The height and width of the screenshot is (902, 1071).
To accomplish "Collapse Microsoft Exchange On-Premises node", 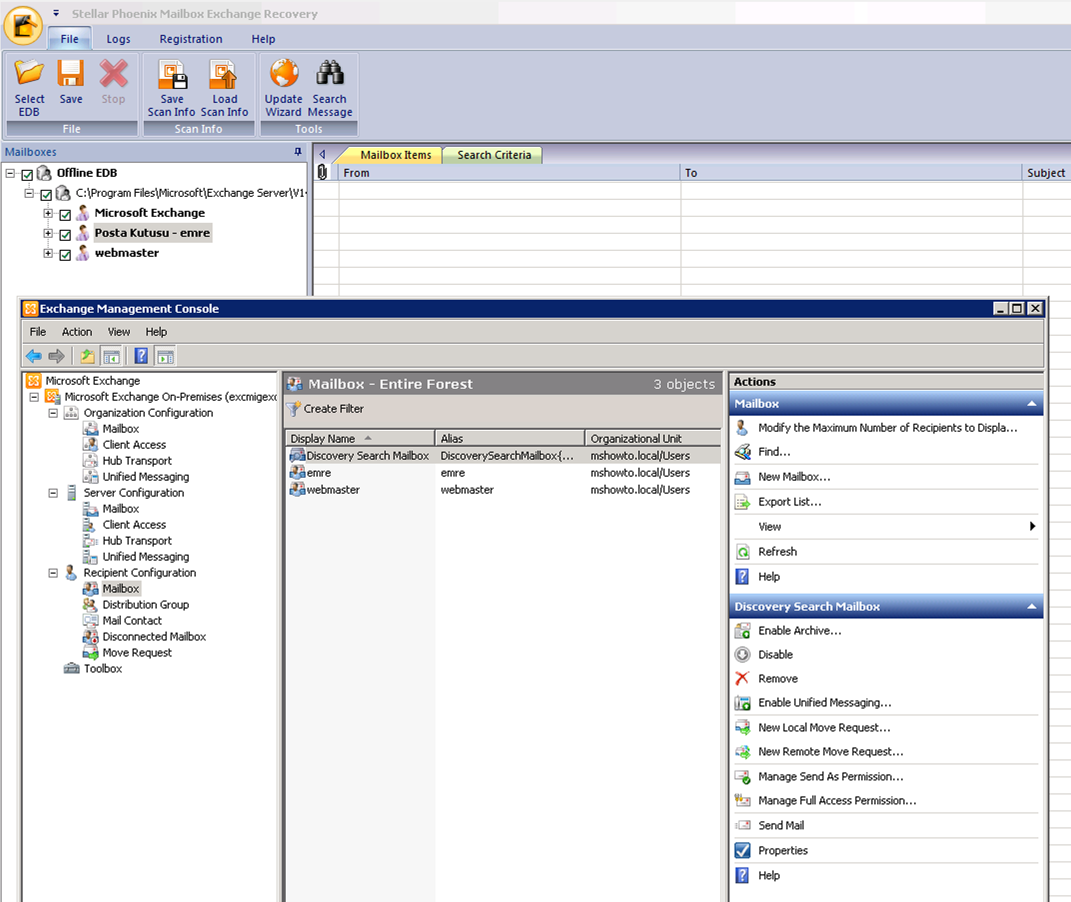I will tap(33, 397).
